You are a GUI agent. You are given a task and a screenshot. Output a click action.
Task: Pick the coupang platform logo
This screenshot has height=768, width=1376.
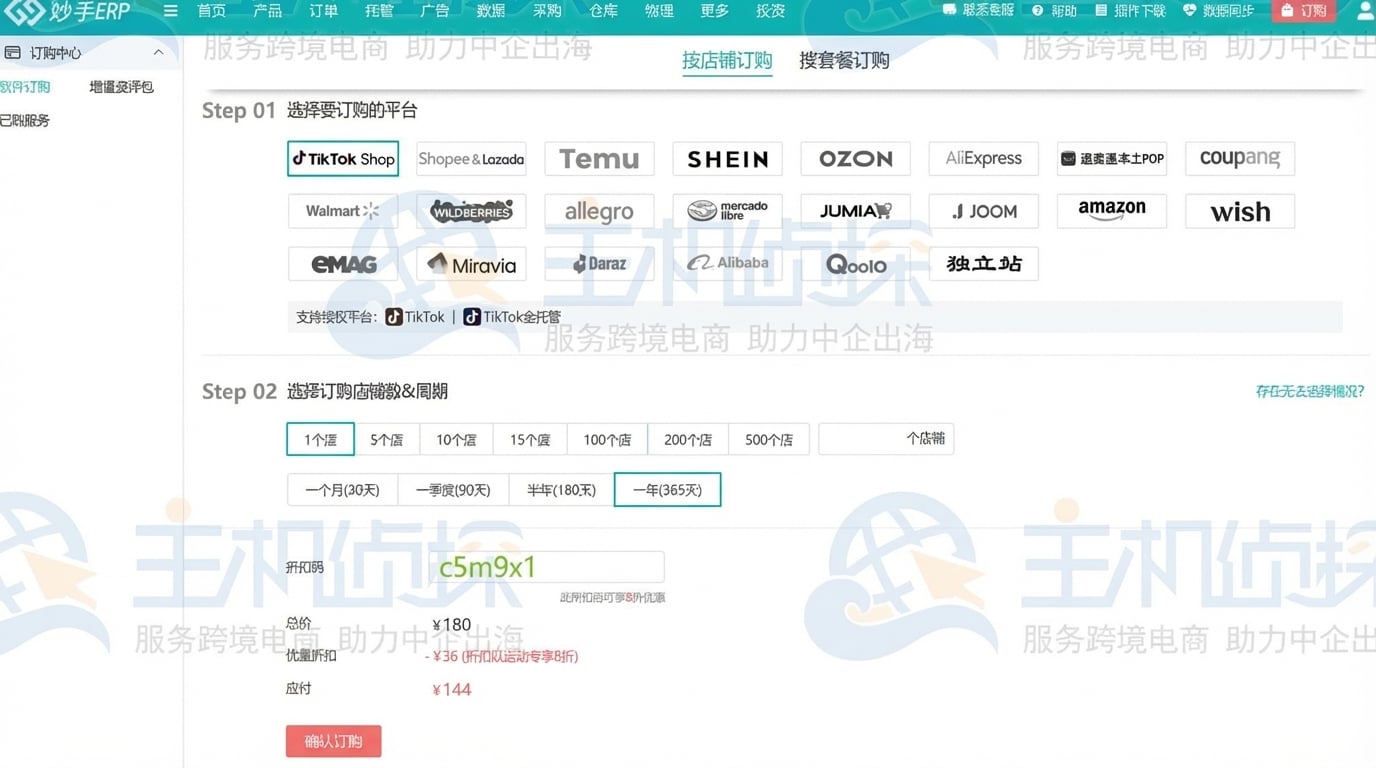tap(1239, 159)
